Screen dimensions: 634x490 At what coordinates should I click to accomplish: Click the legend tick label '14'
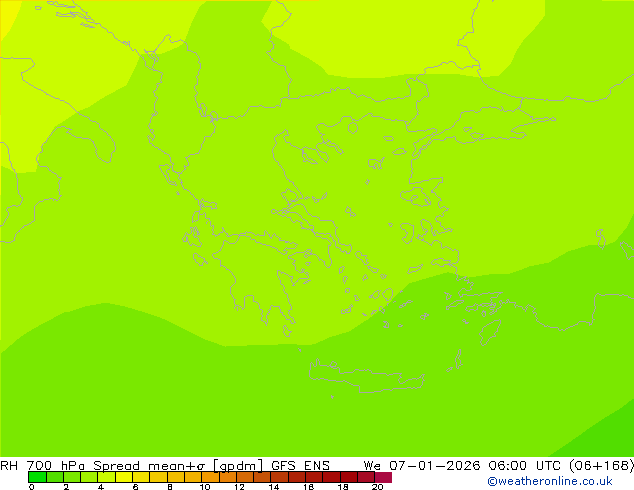coord(274,487)
